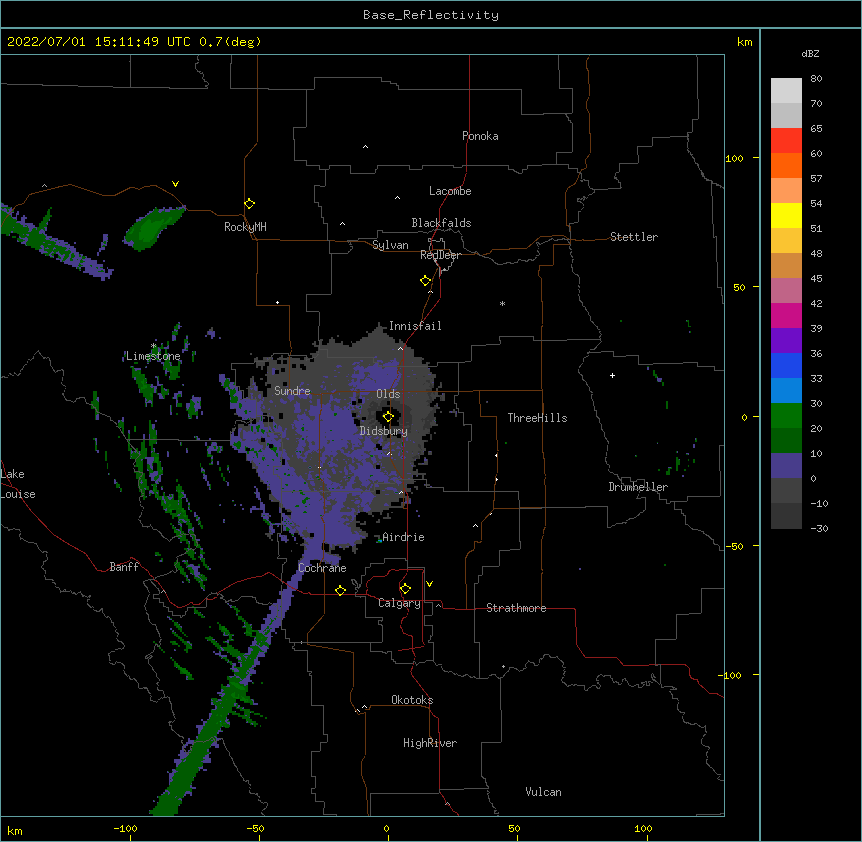Pick the red 65-60 dBZ legend color
The width and height of the screenshot is (862, 842).
pos(786,140)
